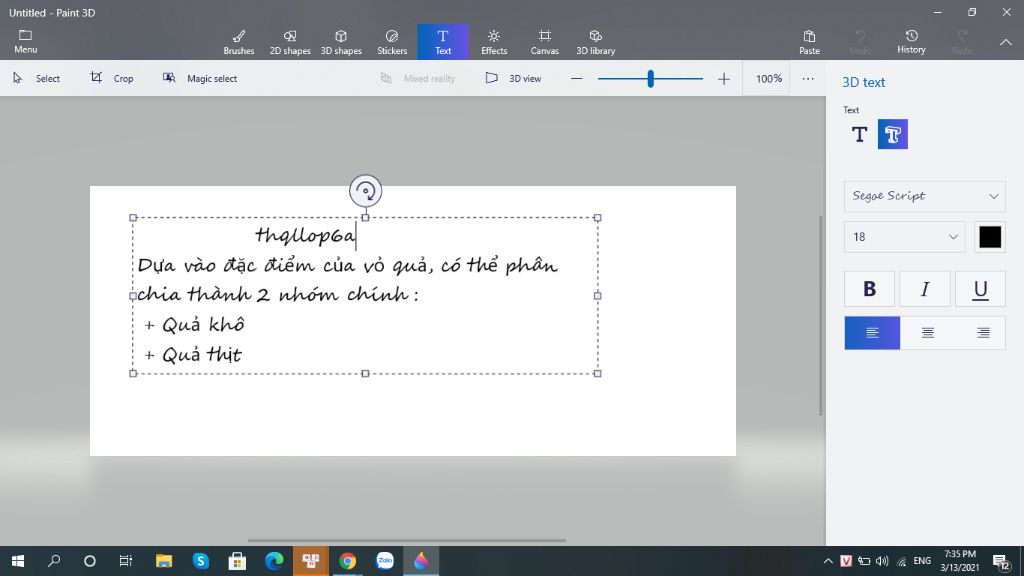Viewport: 1024px width, 576px height.
Task: Open Microsoft Store from the taskbar
Action: [x=237, y=561]
